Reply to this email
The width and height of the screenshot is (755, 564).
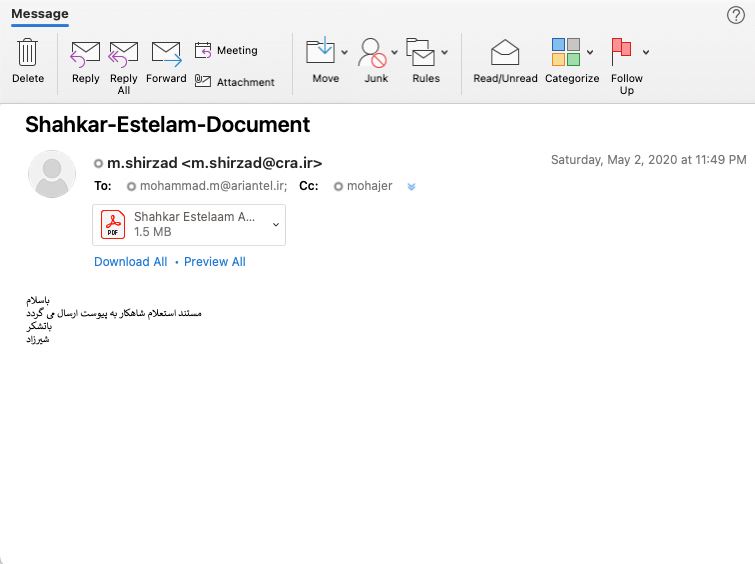(x=85, y=54)
